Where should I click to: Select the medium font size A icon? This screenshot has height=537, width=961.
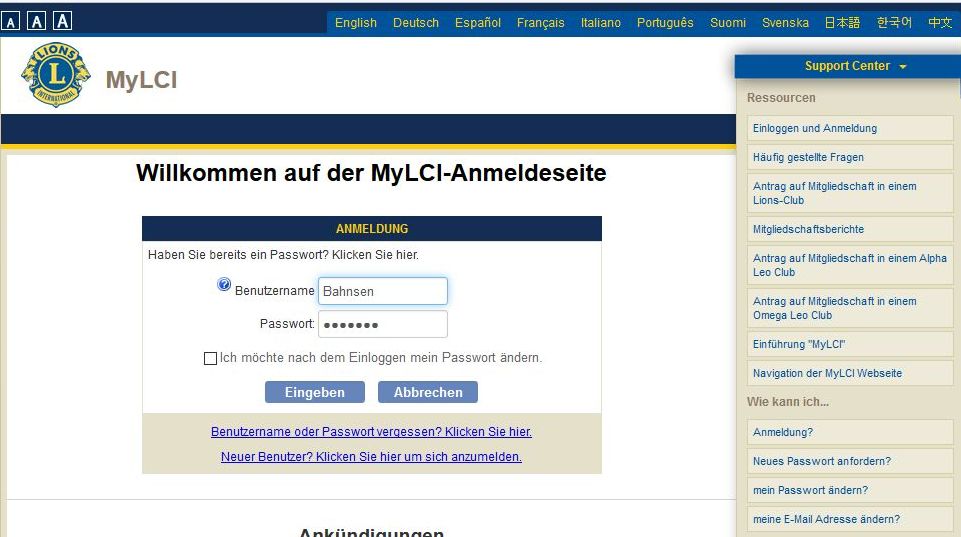coord(37,21)
